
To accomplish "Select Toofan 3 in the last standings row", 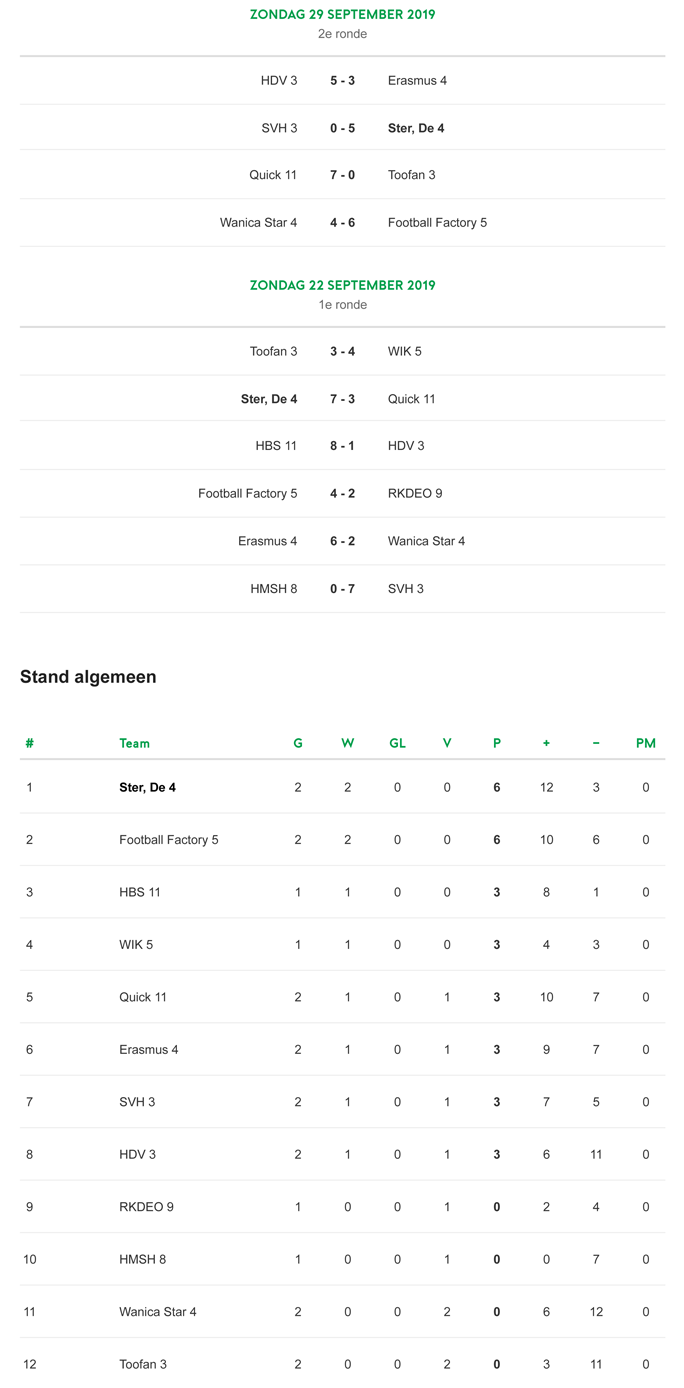I will coord(143,1364).
